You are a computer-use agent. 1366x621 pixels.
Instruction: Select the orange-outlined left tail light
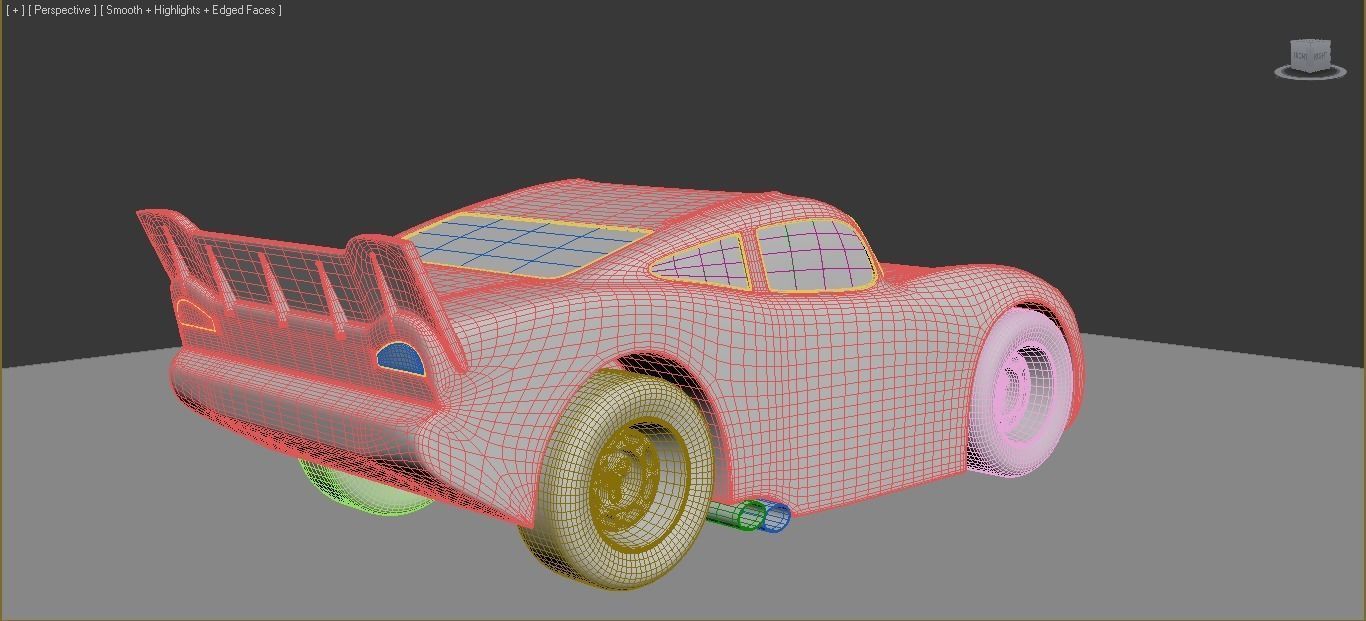[195, 314]
